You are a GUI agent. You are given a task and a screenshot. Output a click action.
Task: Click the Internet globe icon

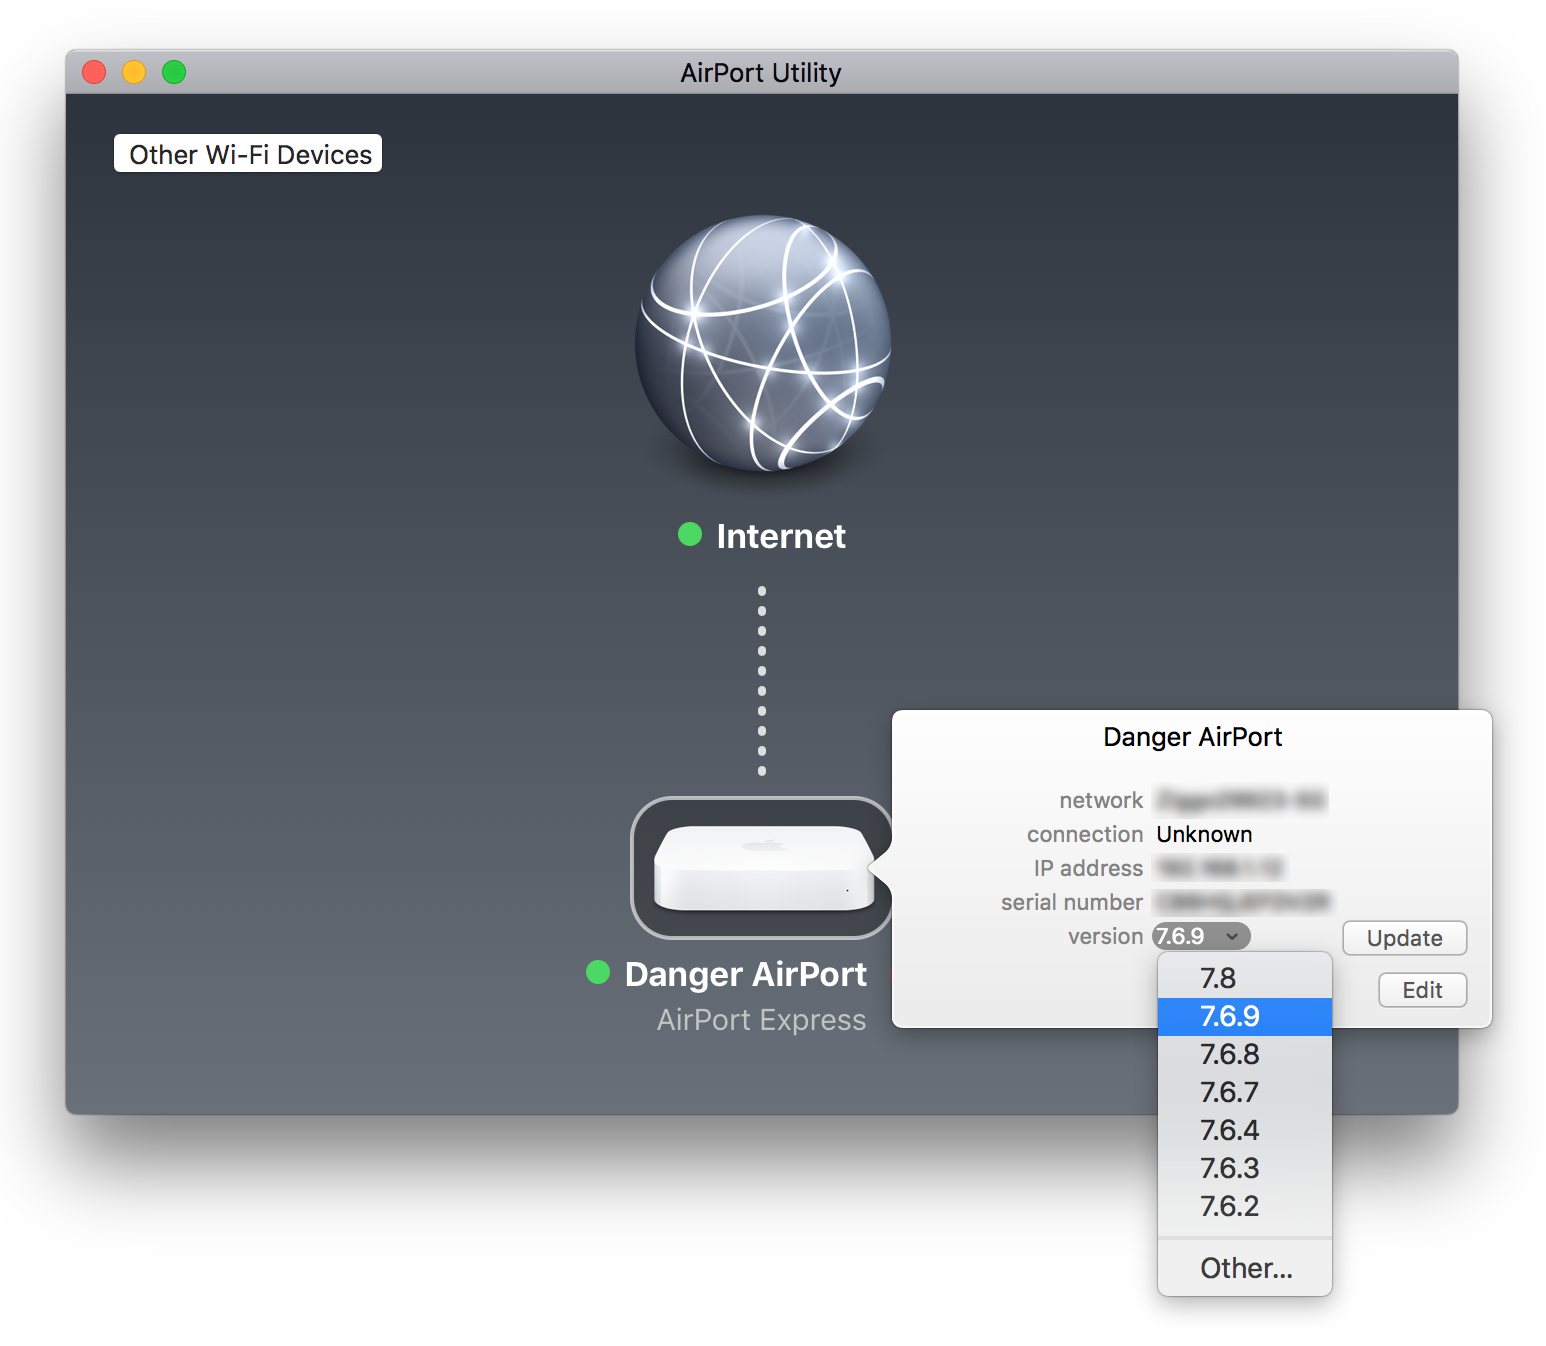click(x=763, y=343)
